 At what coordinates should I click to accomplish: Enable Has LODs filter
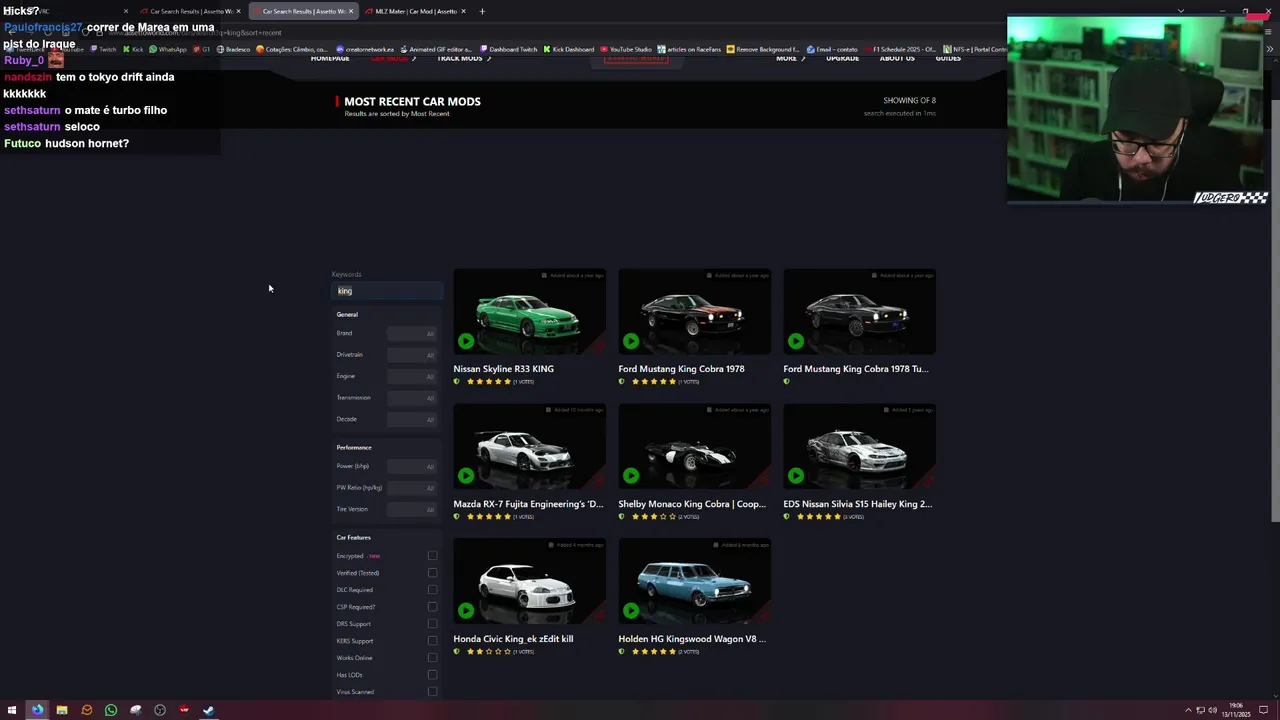[x=432, y=675]
